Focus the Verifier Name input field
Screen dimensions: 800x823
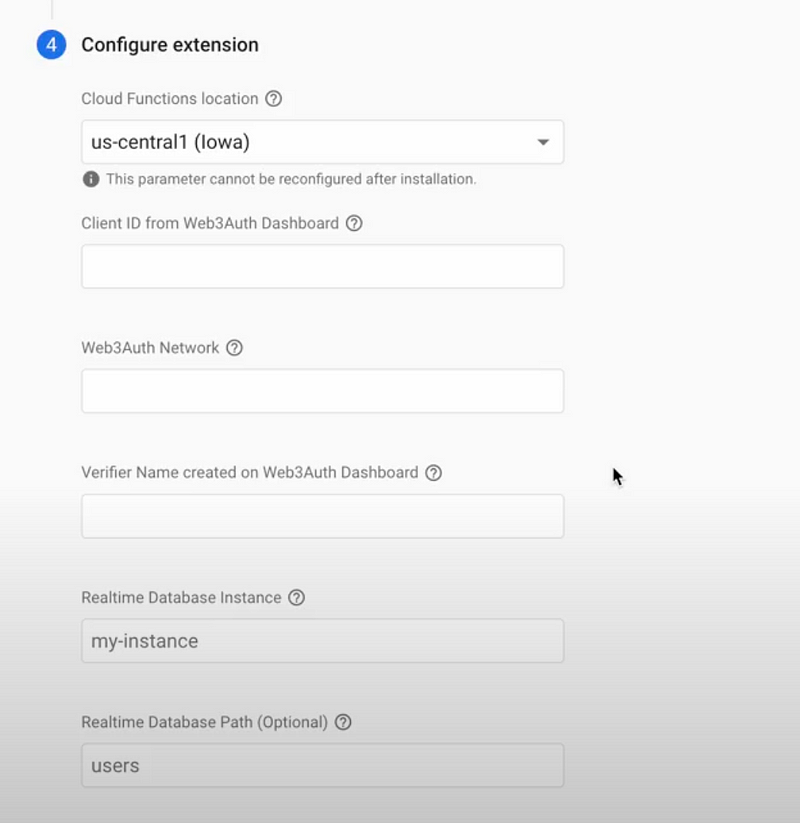click(323, 516)
